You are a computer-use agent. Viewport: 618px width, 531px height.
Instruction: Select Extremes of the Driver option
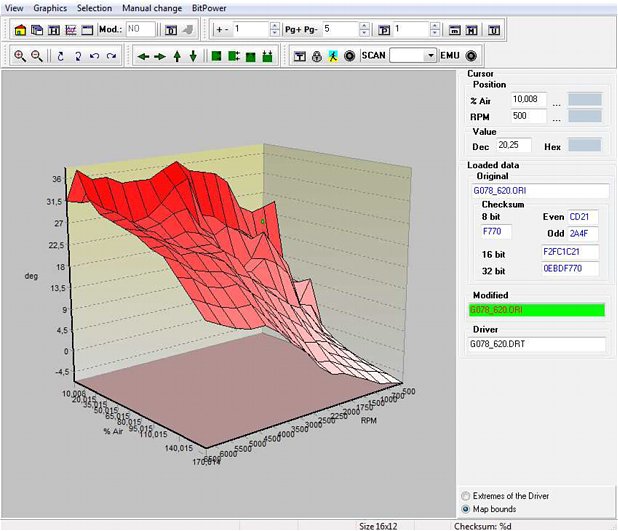point(464,496)
